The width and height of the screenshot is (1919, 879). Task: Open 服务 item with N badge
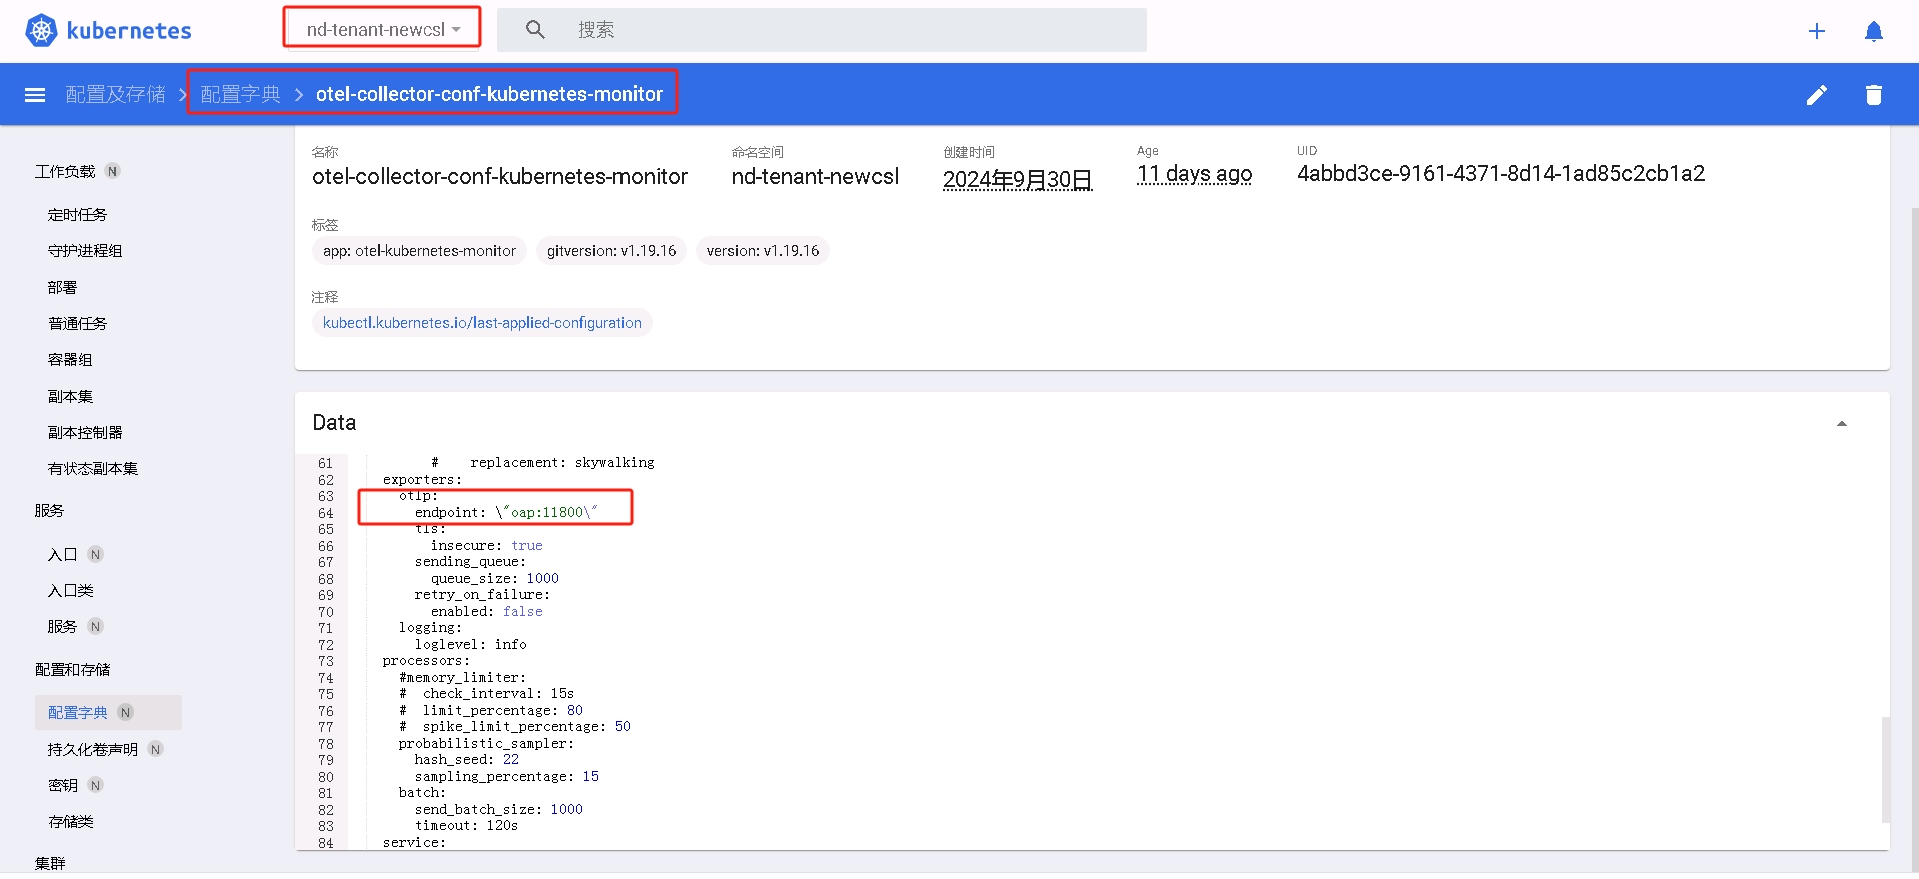pyautogui.click(x=62, y=627)
